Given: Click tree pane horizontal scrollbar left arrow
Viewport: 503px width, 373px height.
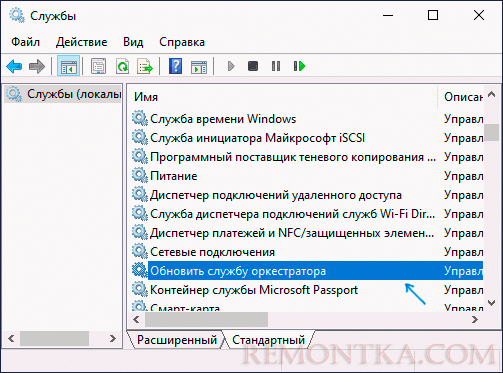Looking at the screenshot, I should [11, 339].
